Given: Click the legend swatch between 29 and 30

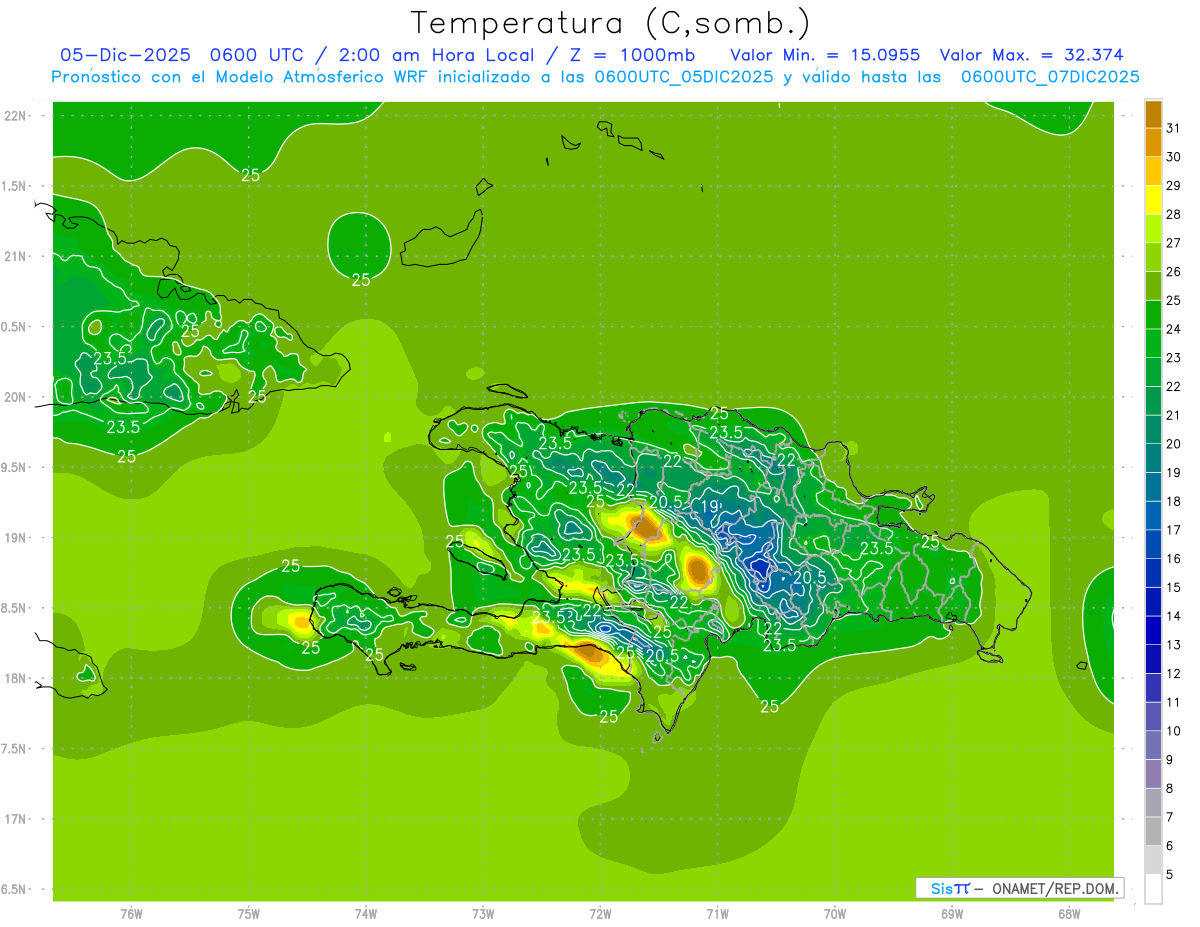Looking at the screenshot, I should point(1153,171).
